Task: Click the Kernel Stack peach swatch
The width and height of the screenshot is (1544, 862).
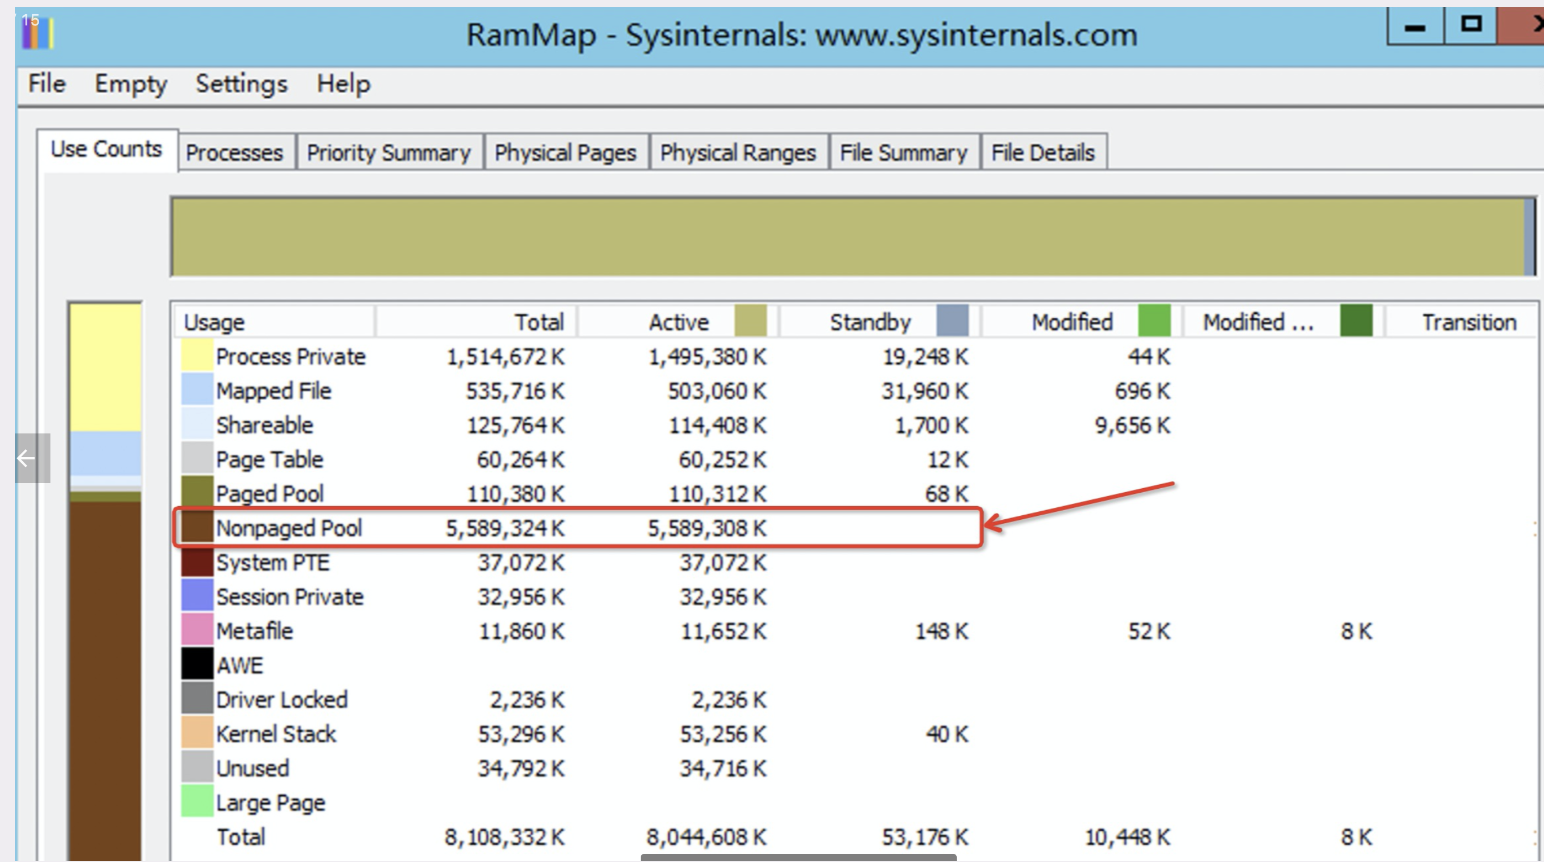Action: pyautogui.click(x=197, y=734)
